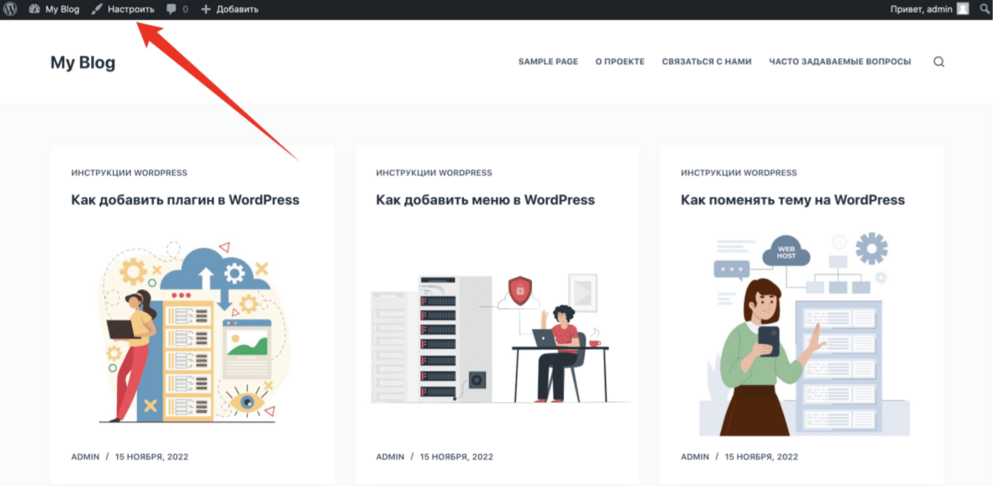Viewport: 993px width, 486px height.
Task: Go to Sample Page menu item
Action: (548, 61)
